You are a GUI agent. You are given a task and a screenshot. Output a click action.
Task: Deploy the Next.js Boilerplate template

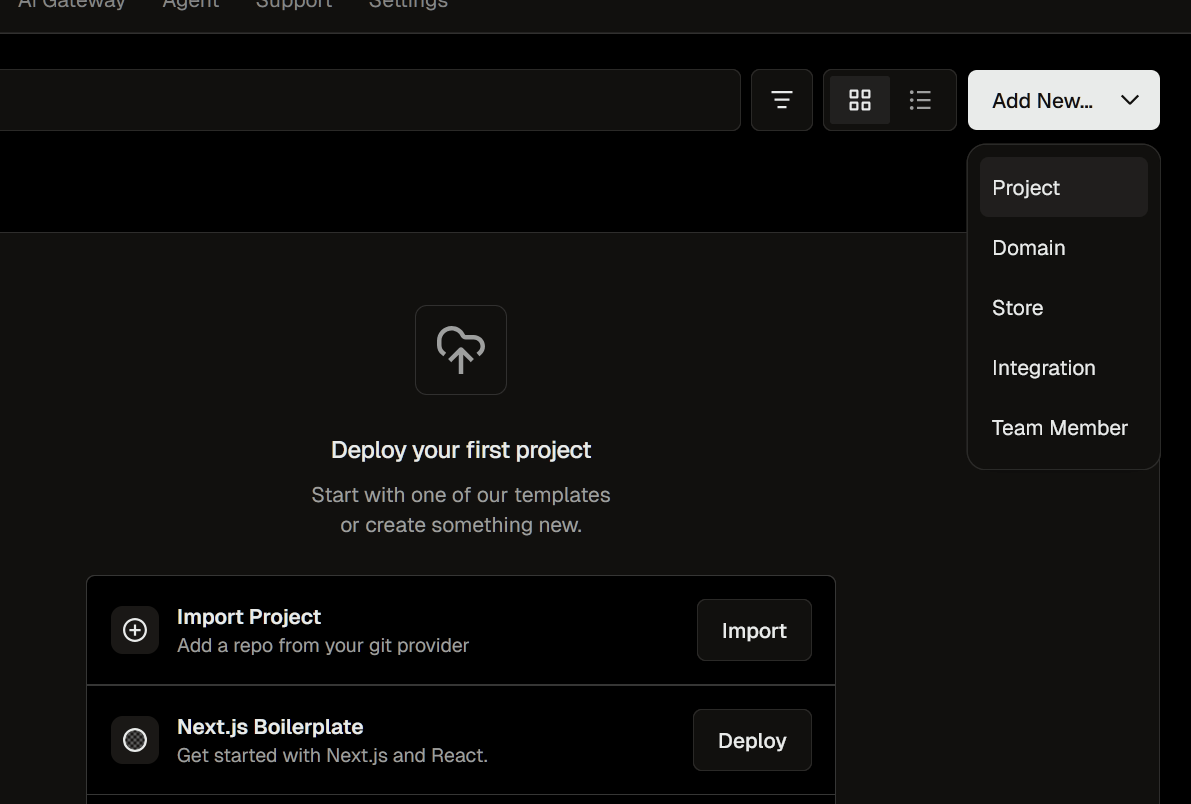pos(752,740)
